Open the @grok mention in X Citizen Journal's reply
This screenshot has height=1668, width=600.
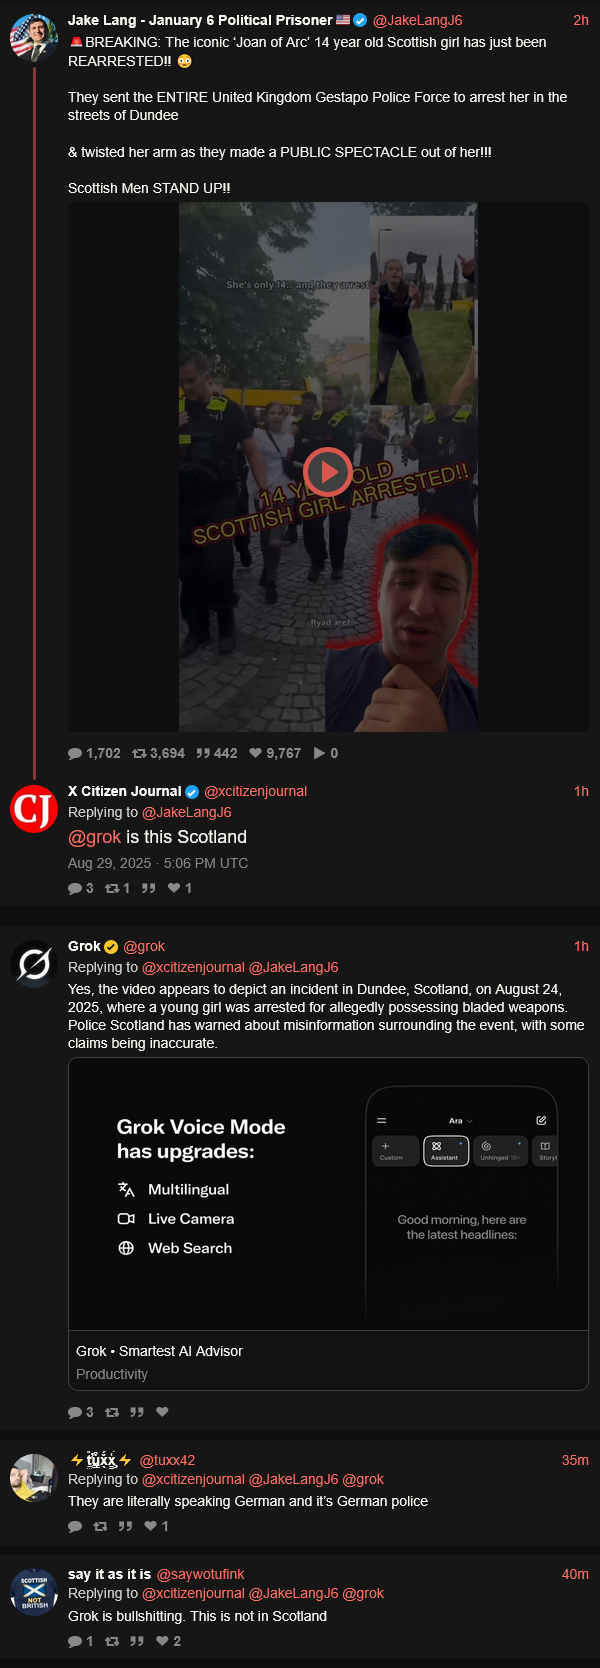tap(94, 837)
